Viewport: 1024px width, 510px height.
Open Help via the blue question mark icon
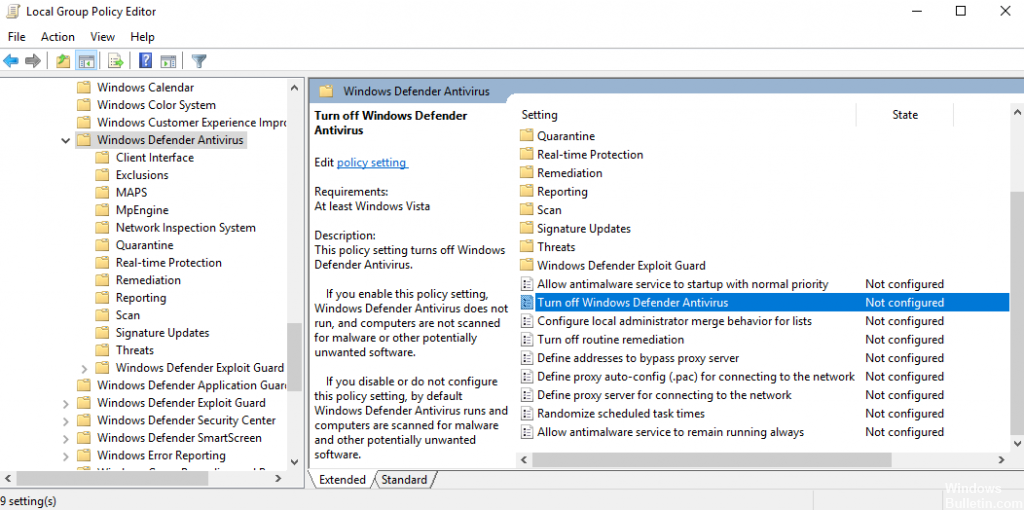point(146,61)
